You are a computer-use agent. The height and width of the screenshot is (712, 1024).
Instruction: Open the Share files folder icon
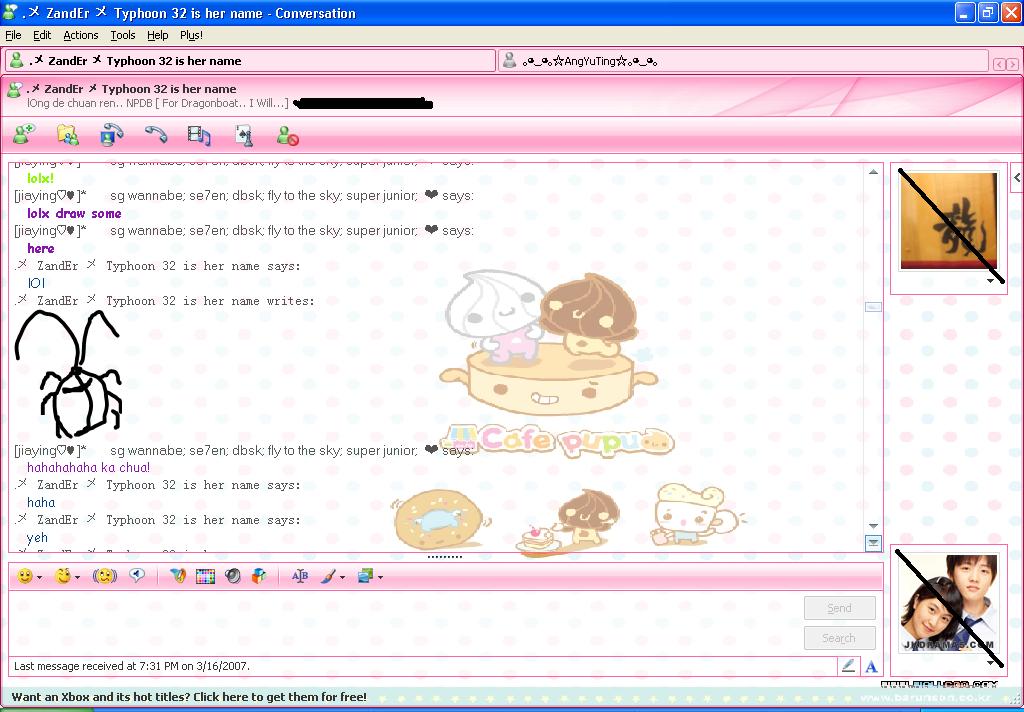[68, 135]
